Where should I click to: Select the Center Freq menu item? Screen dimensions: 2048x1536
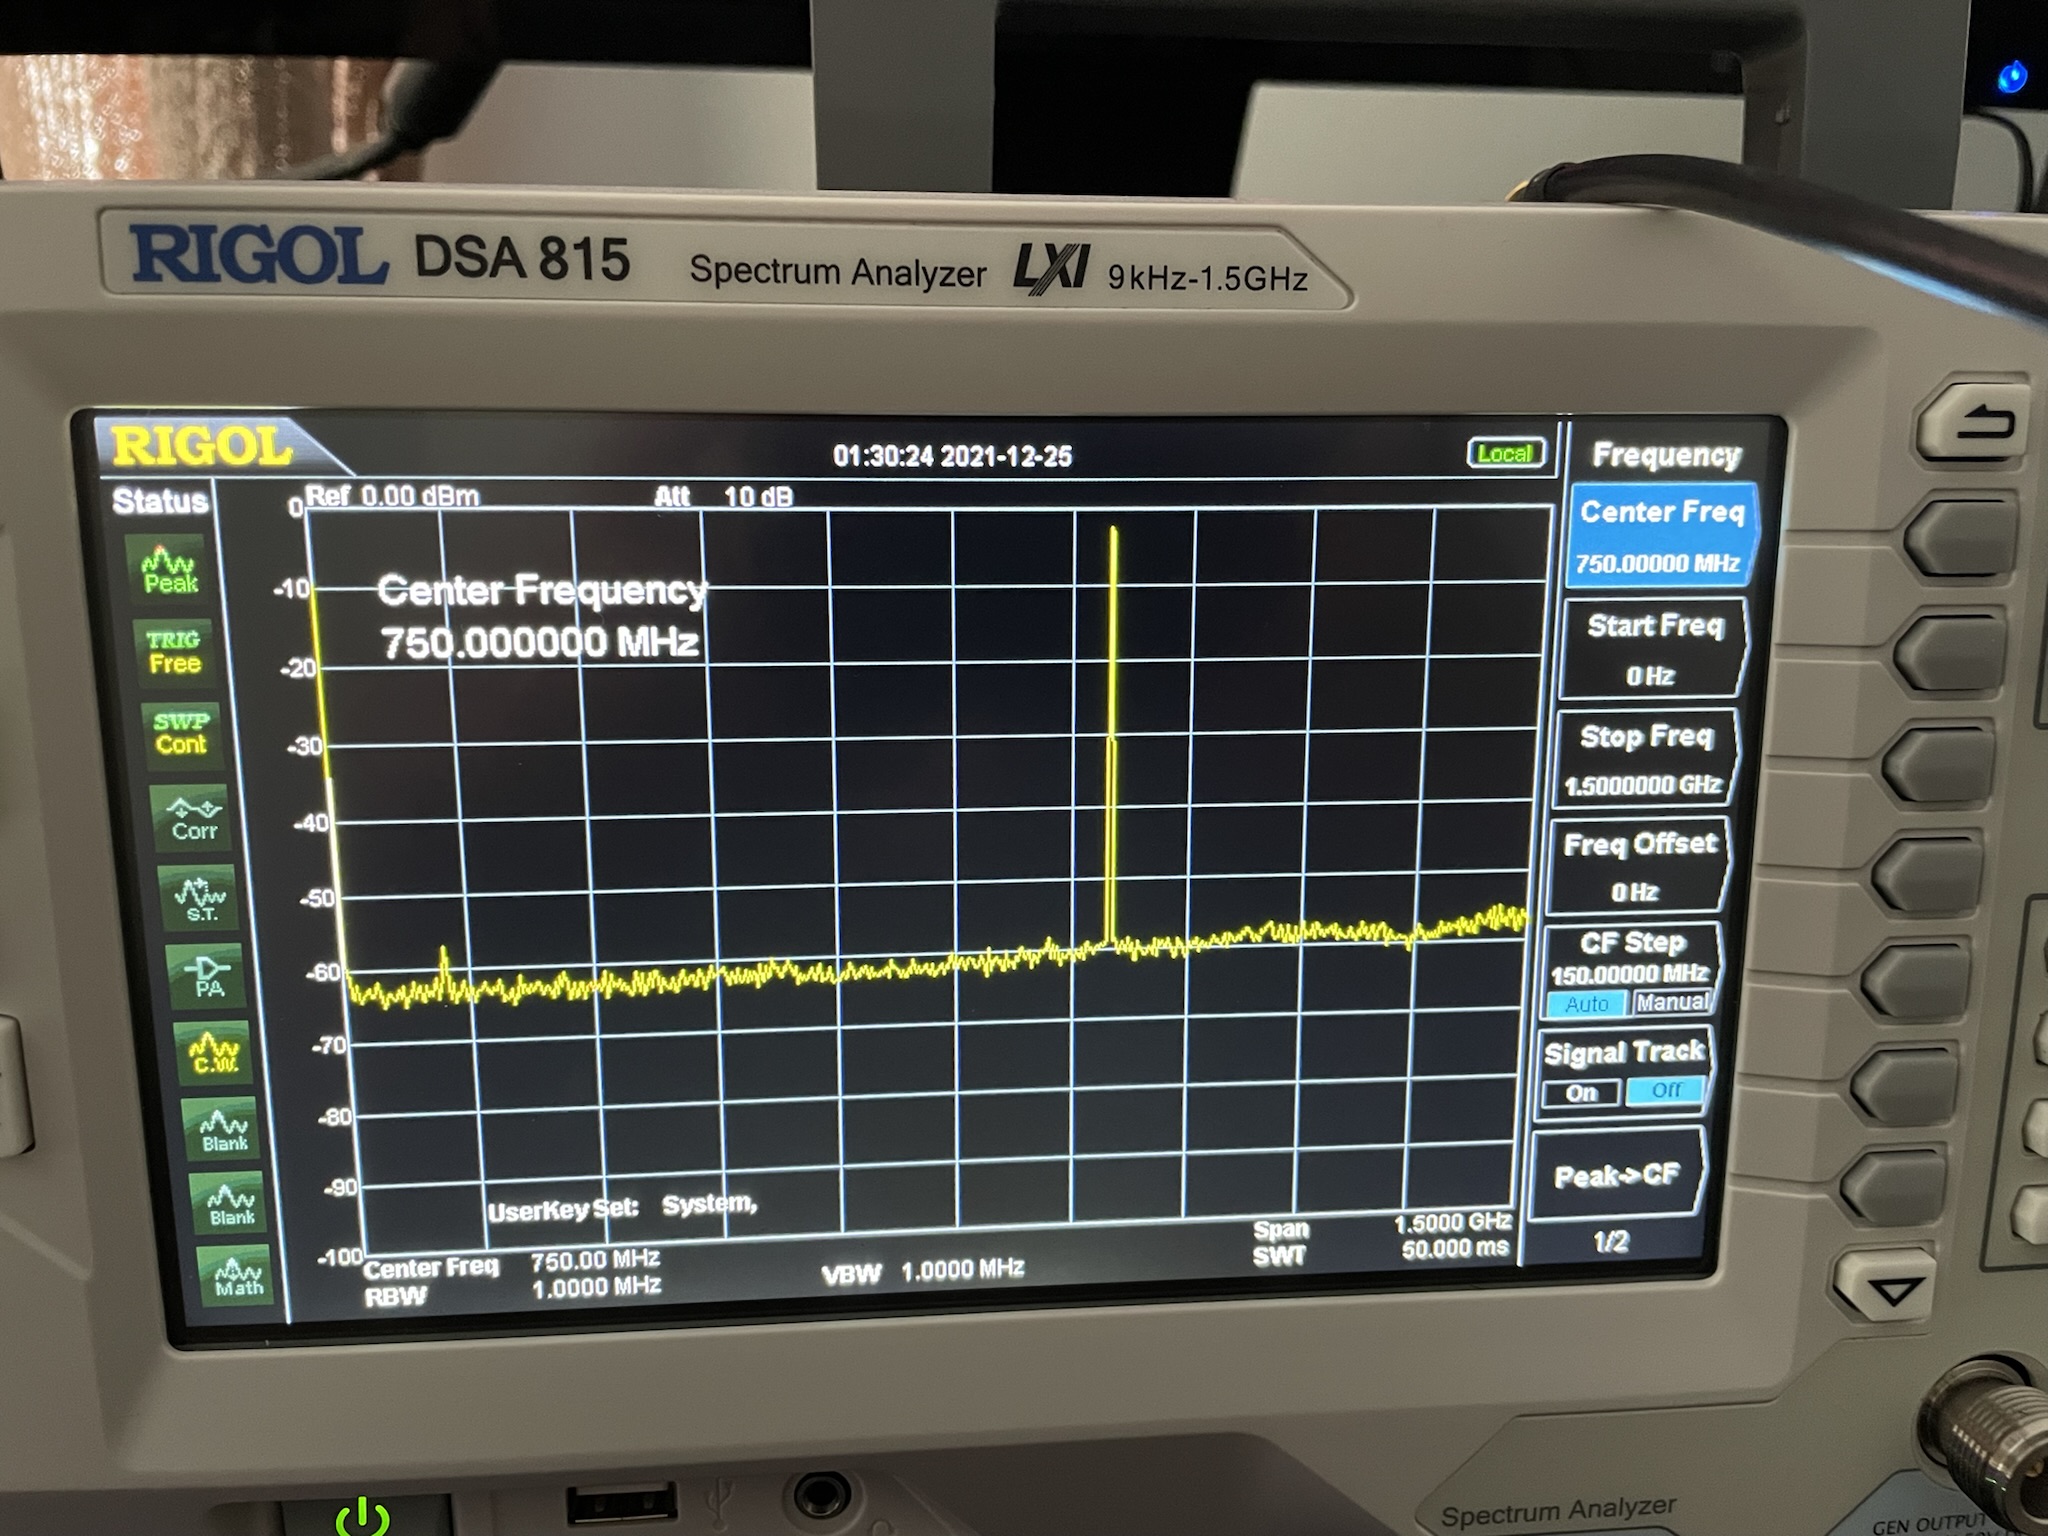pyautogui.click(x=1661, y=536)
